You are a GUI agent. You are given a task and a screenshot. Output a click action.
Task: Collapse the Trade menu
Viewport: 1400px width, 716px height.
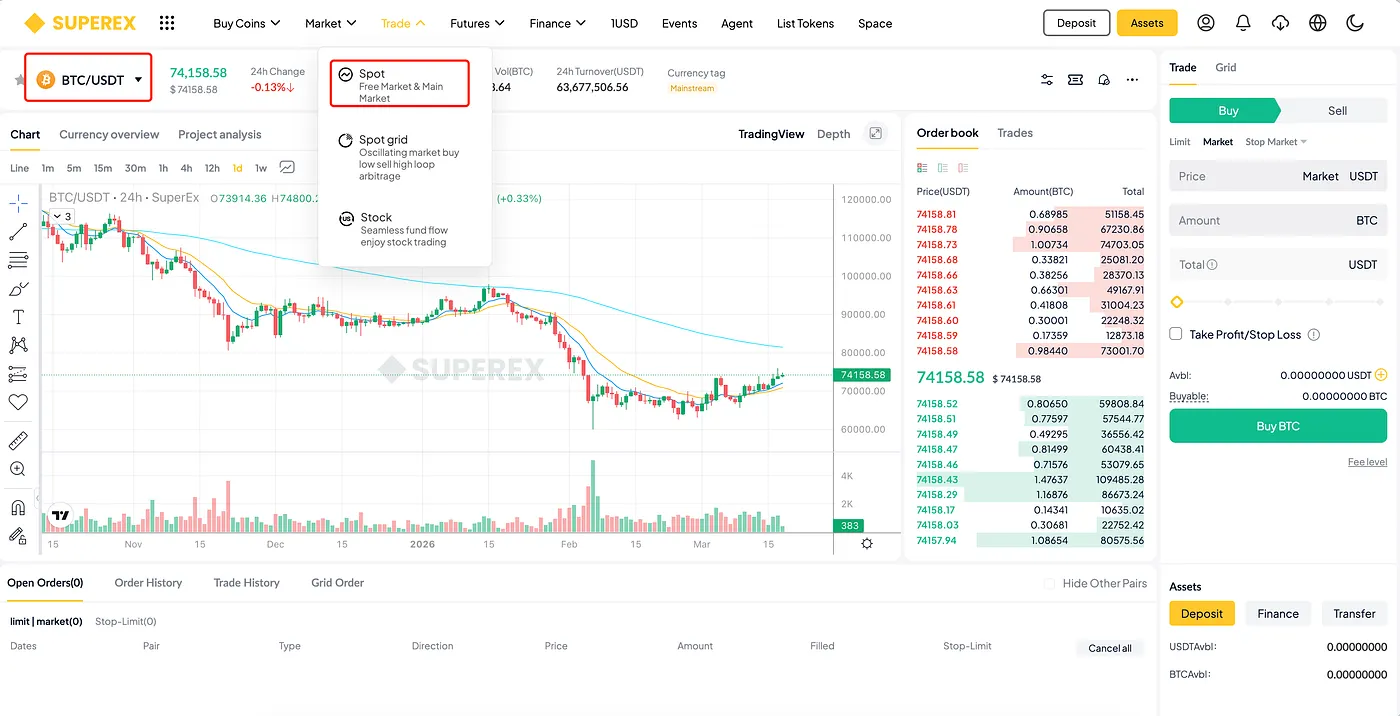coord(403,23)
